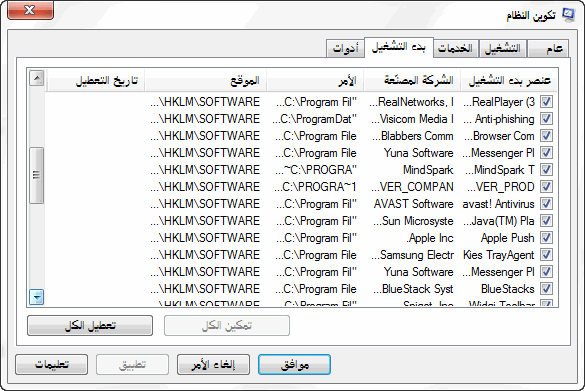Click the إلغاء الأمر button

click(213, 365)
